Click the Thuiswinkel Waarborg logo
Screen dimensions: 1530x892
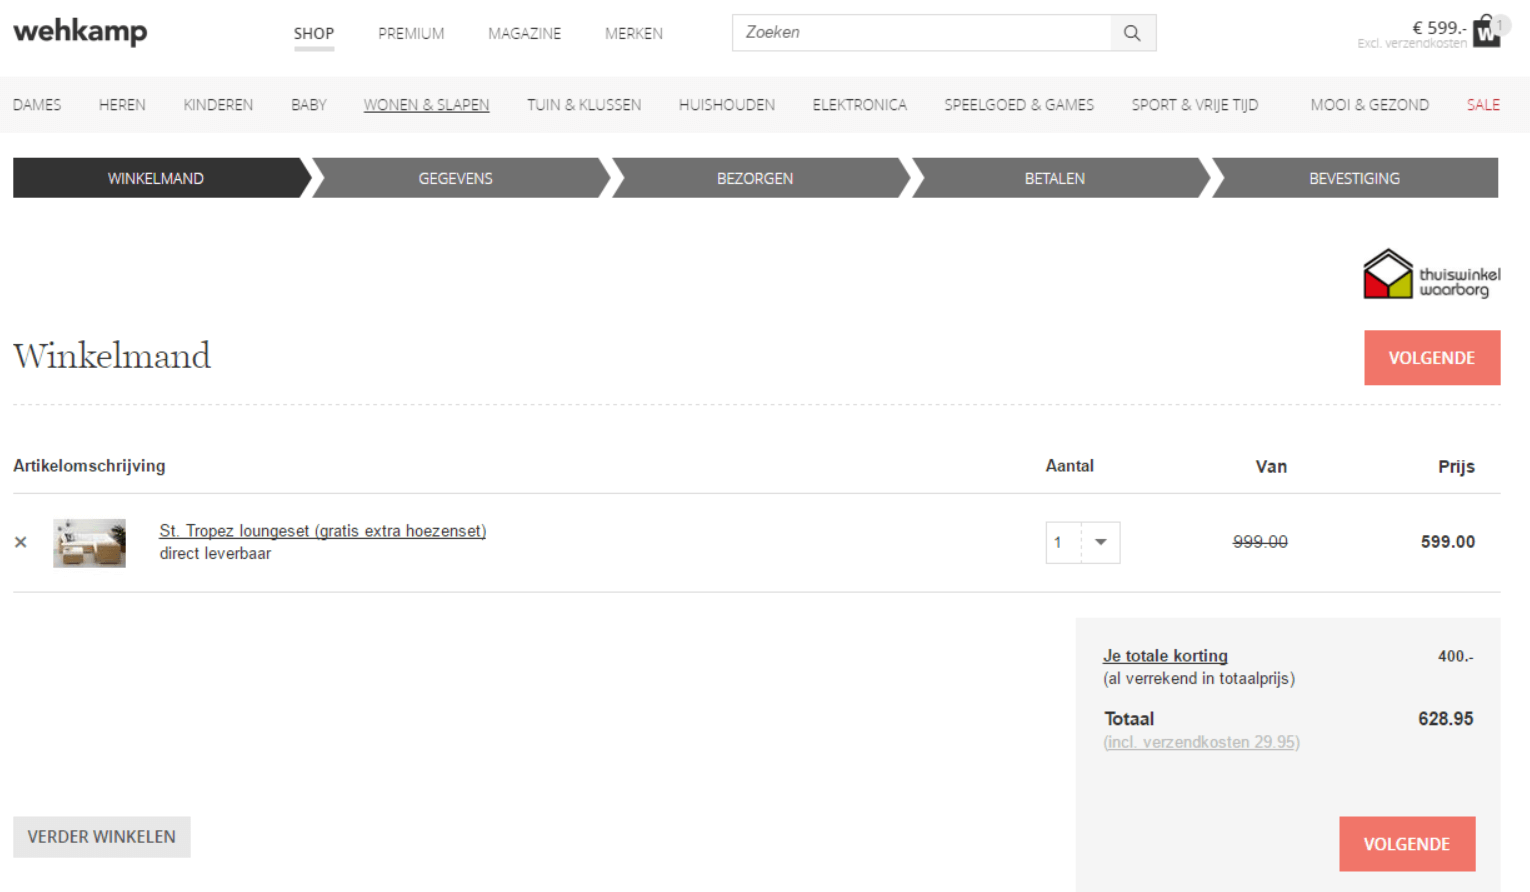click(x=1431, y=274)
